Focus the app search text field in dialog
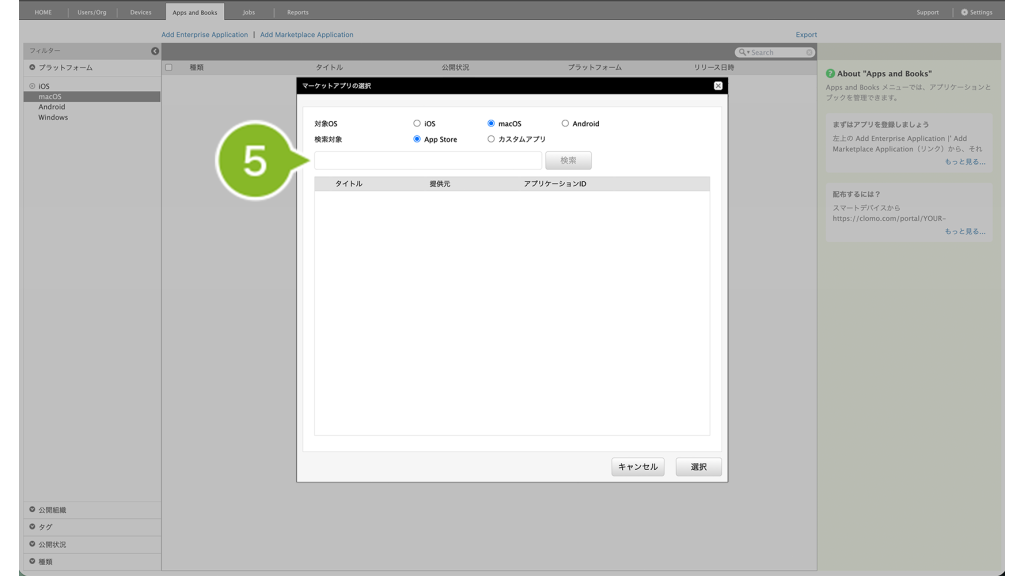This screenshot has height=576, width=1024. (428, 160)
